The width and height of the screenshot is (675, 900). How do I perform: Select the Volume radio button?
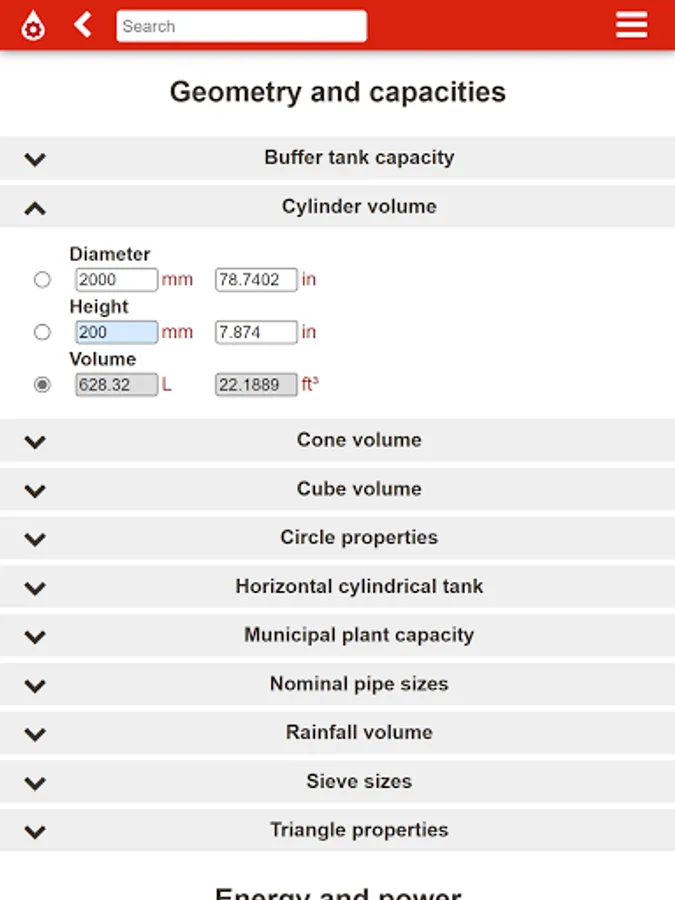[42, 384]
